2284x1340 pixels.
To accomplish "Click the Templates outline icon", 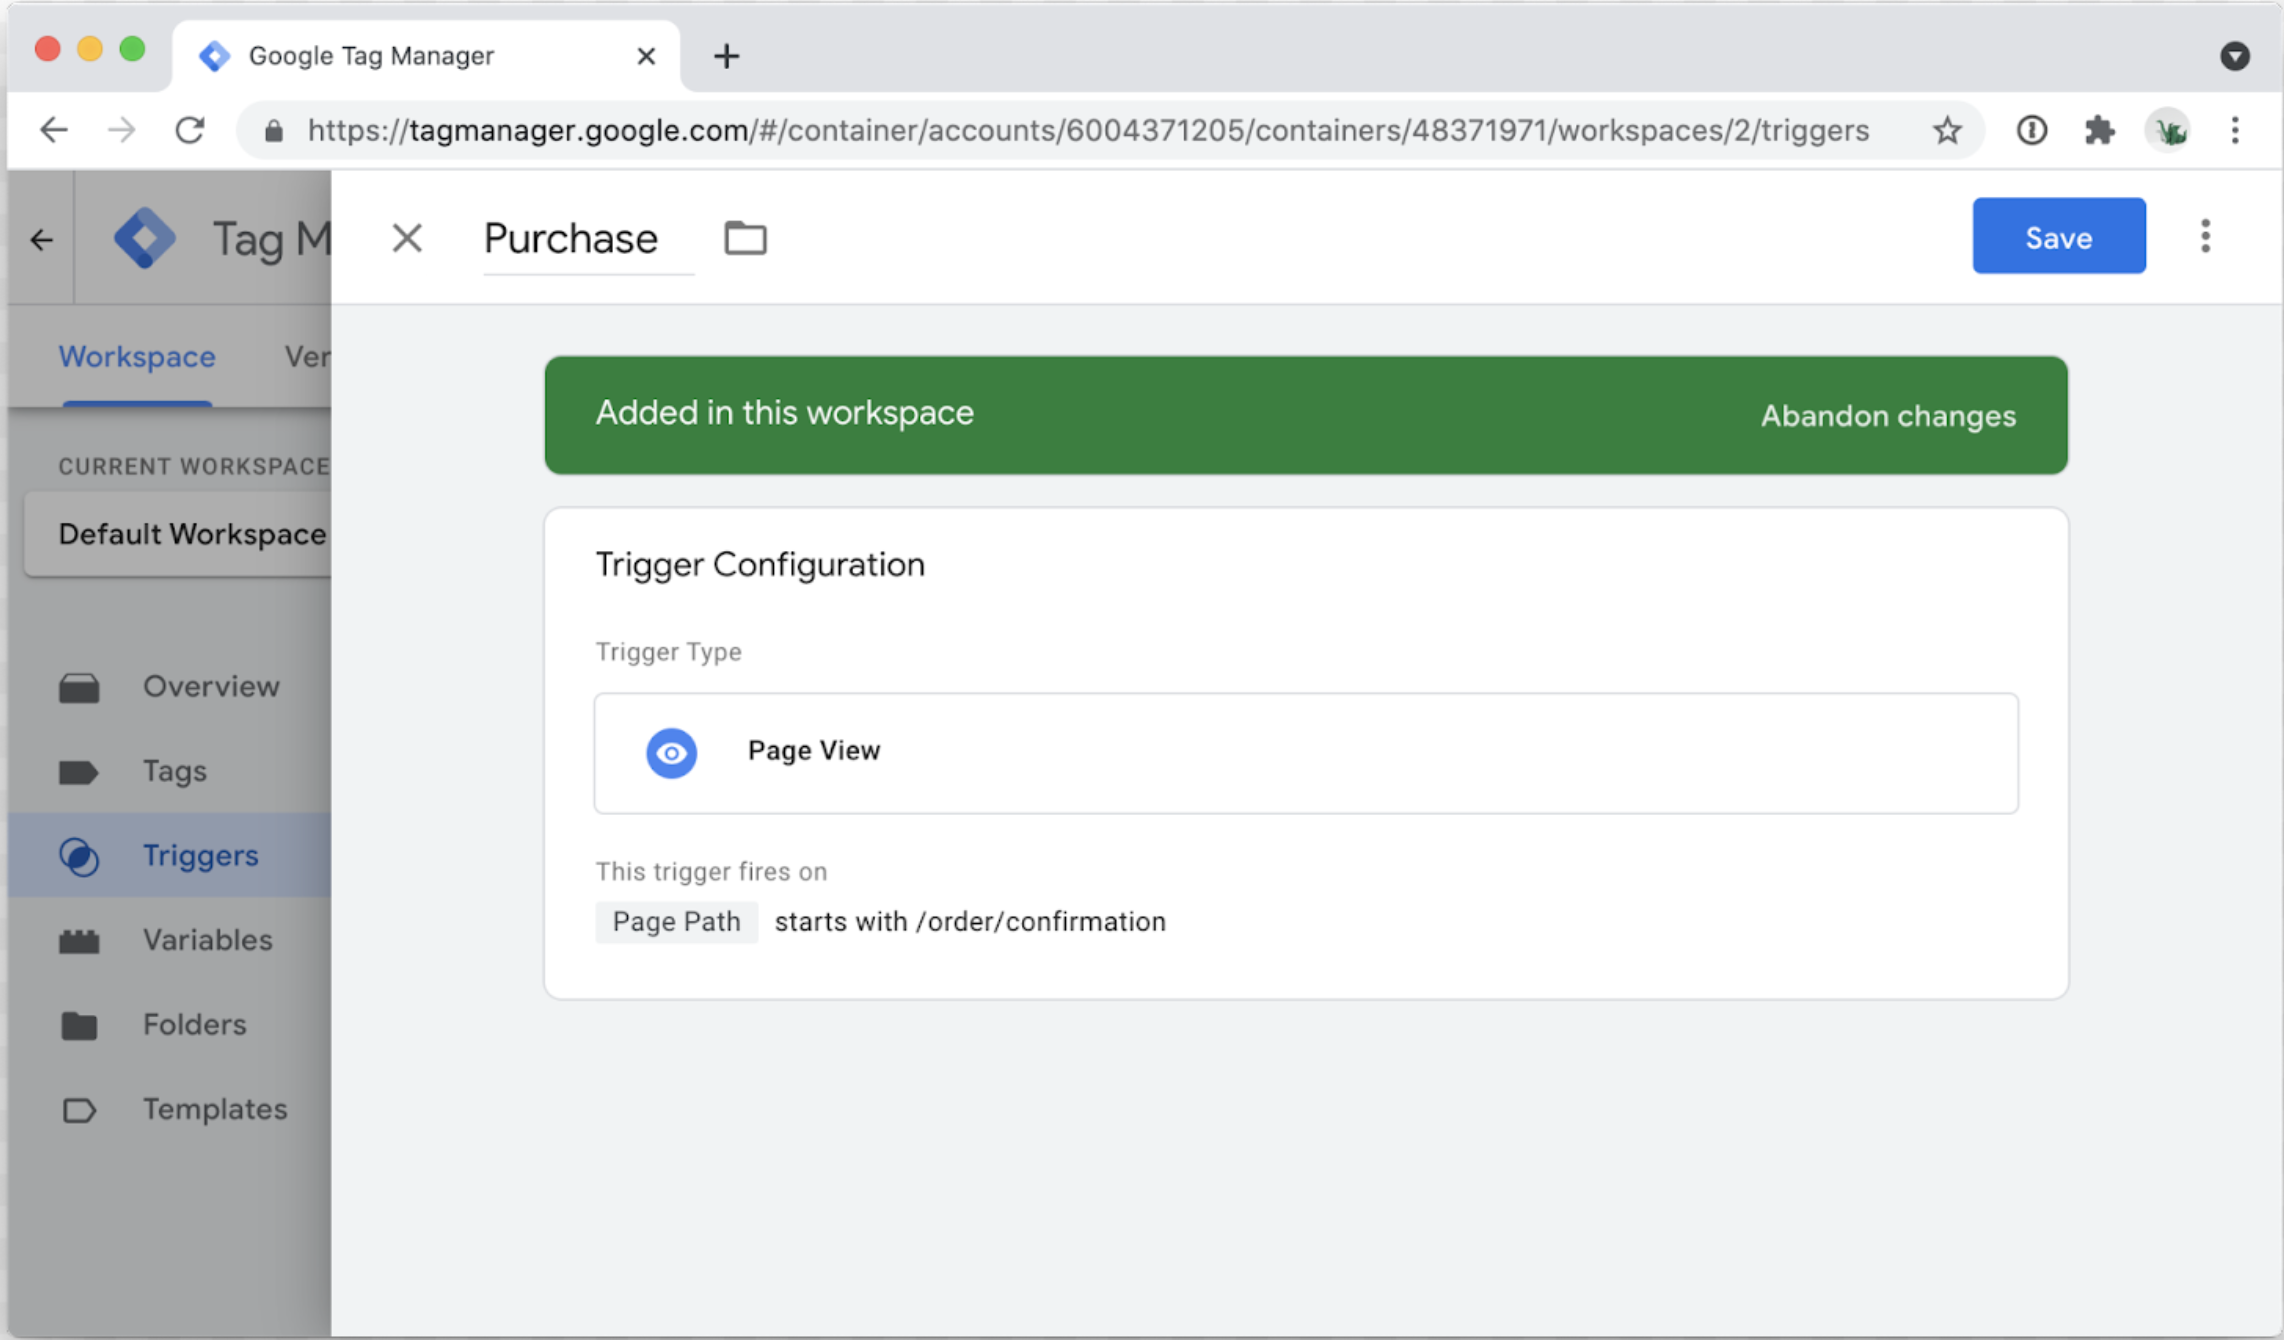I will point(79,1110).
